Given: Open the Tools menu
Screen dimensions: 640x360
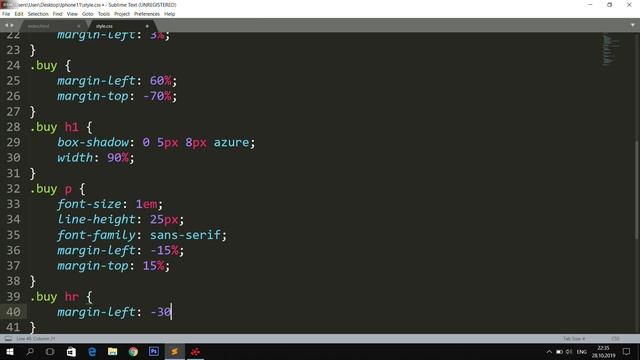Looking at the screenshot, I should [104, 14].
